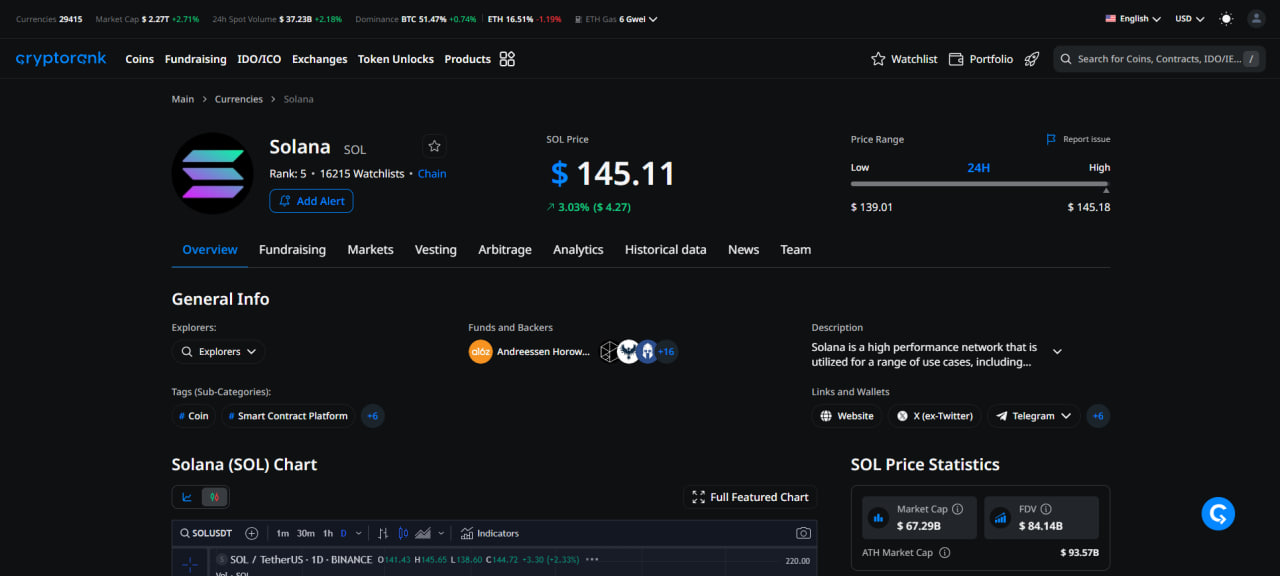Select the 30m chart interval
Viewport: 1280px width, 576px height.
[306, 533]
